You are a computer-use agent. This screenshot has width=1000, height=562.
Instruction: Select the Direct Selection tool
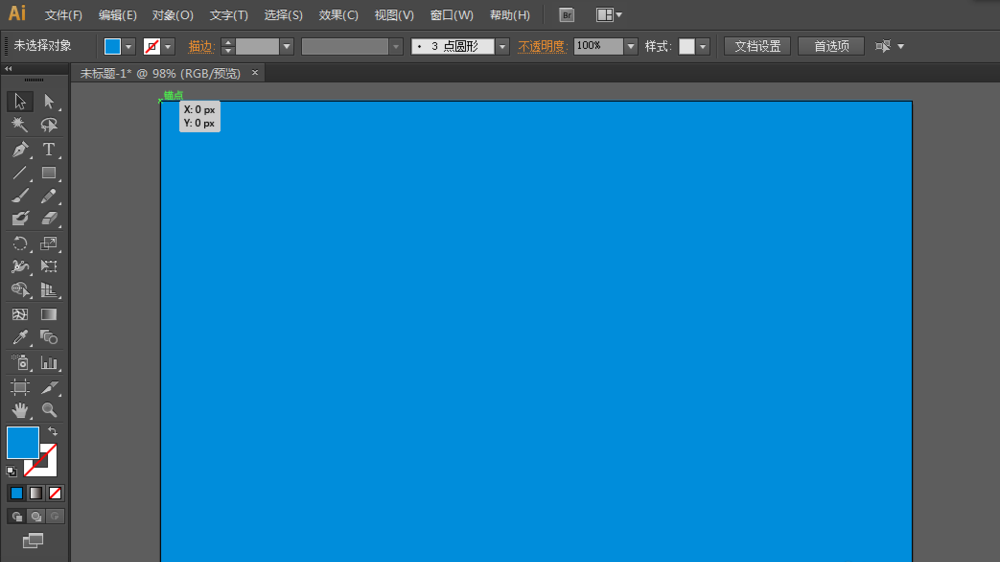coord(49,101)
